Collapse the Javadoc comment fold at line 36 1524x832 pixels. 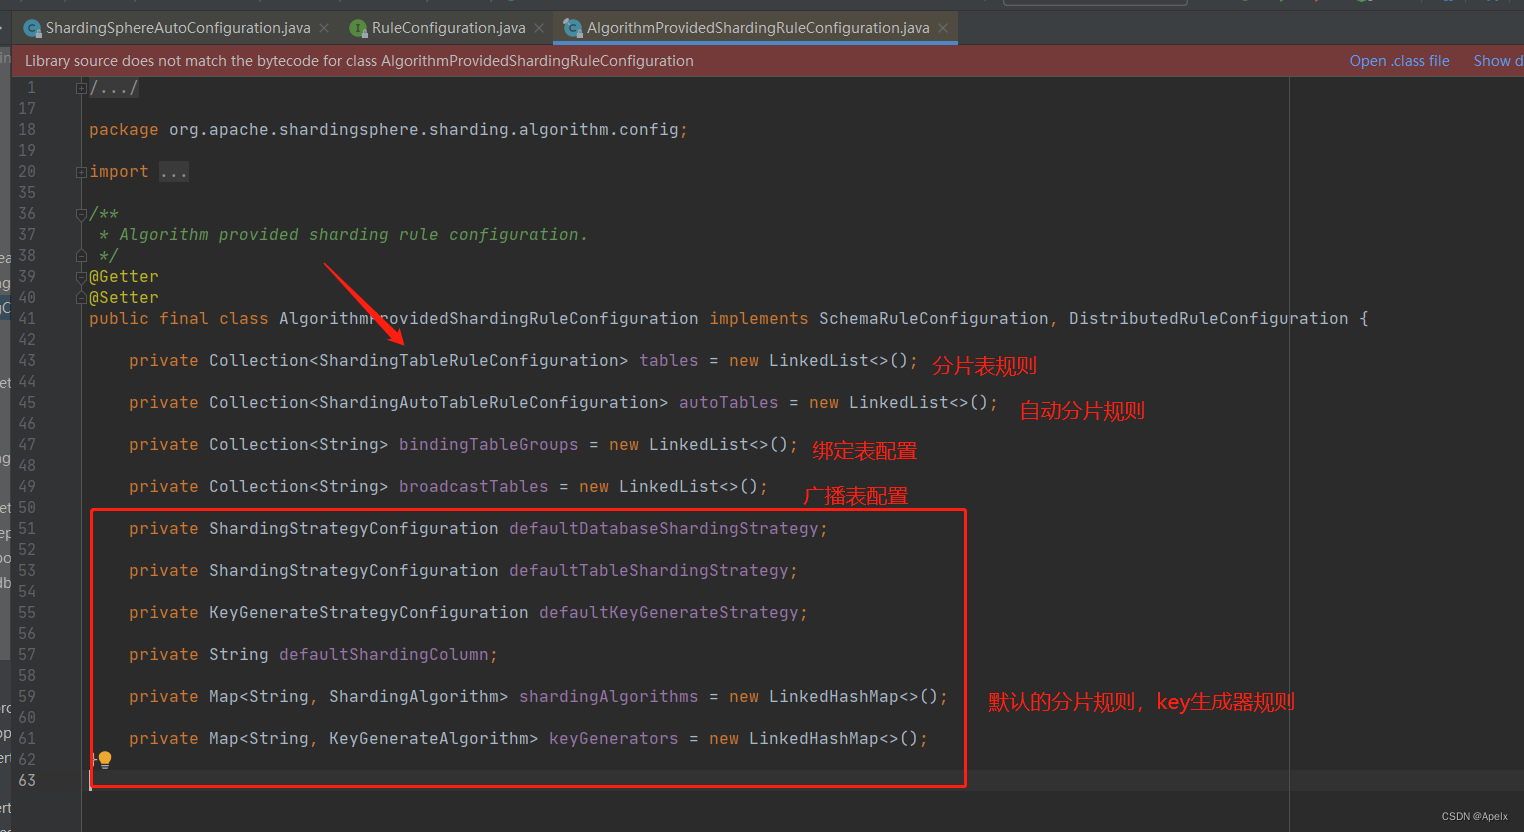pyautogui.click(x=81, y=214)
